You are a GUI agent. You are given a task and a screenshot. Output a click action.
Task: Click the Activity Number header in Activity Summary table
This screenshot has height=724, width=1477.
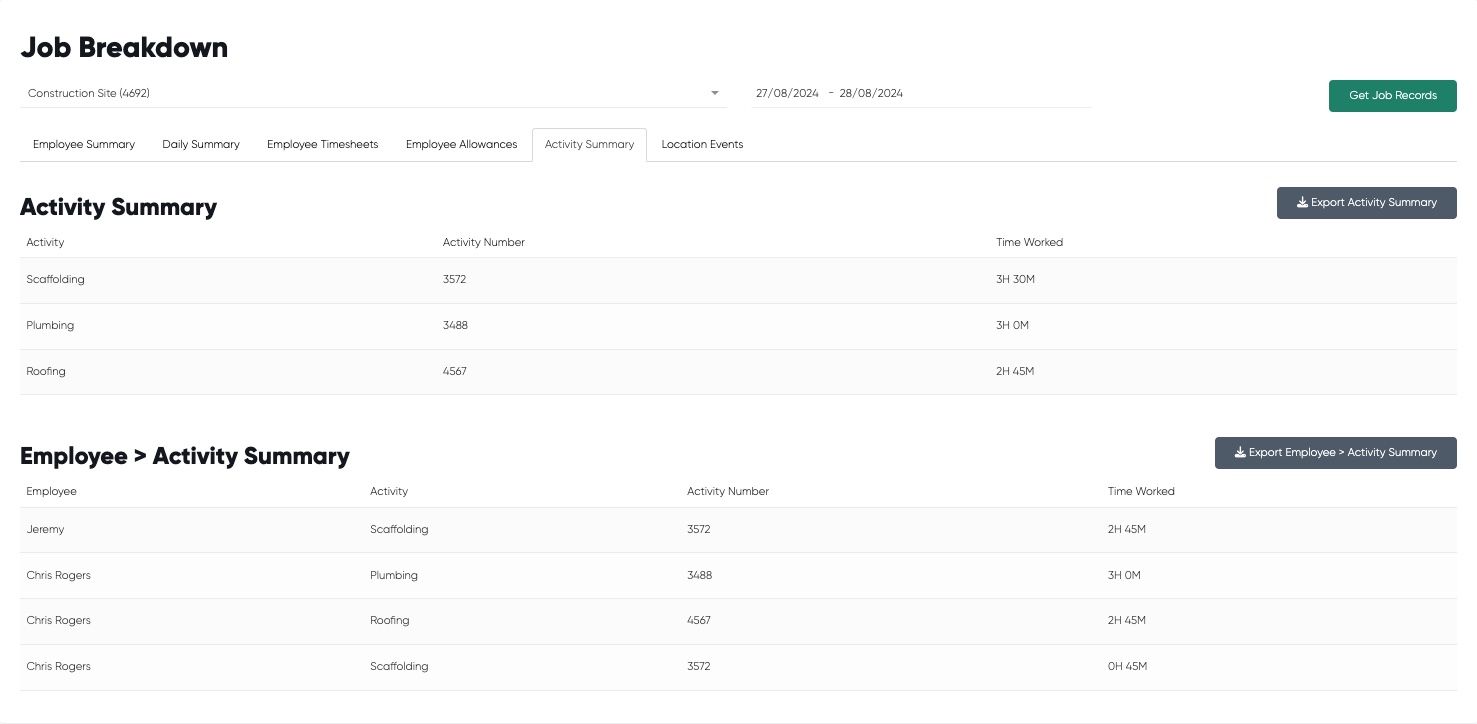point(483,242)
